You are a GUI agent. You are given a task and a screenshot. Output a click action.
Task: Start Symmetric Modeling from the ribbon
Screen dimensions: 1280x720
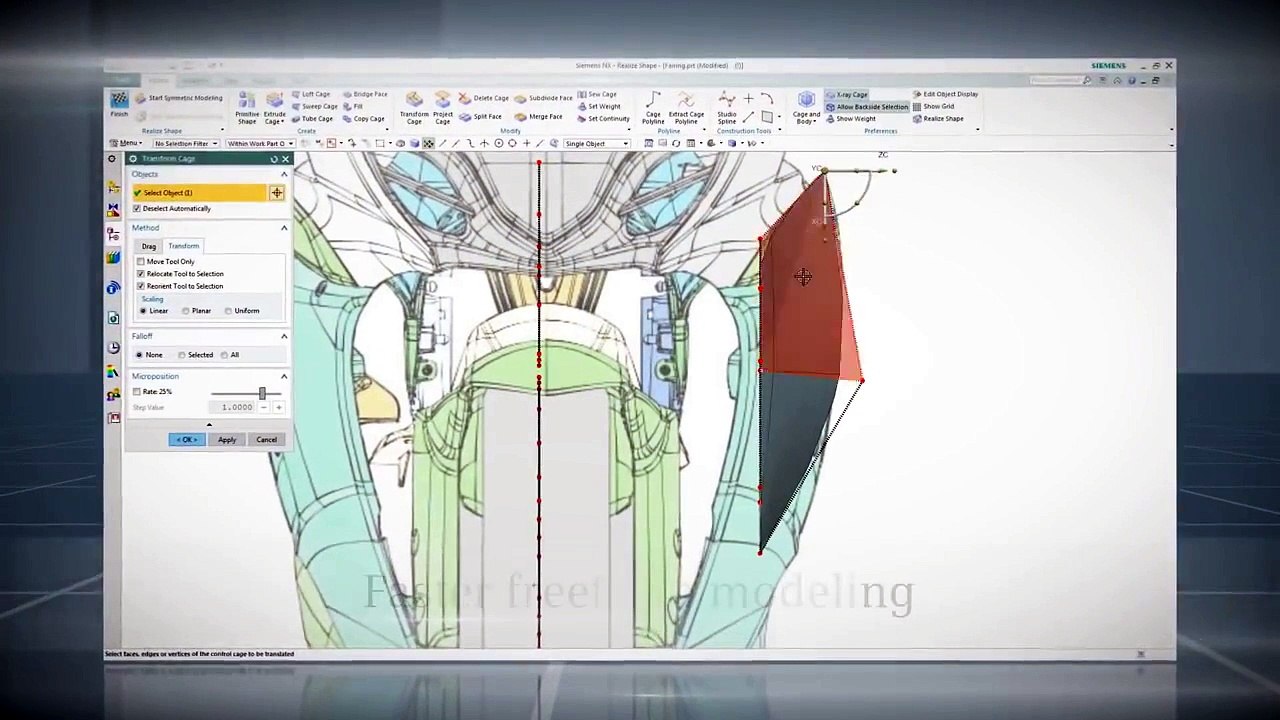pyautogui.click(x=178, y=98)
